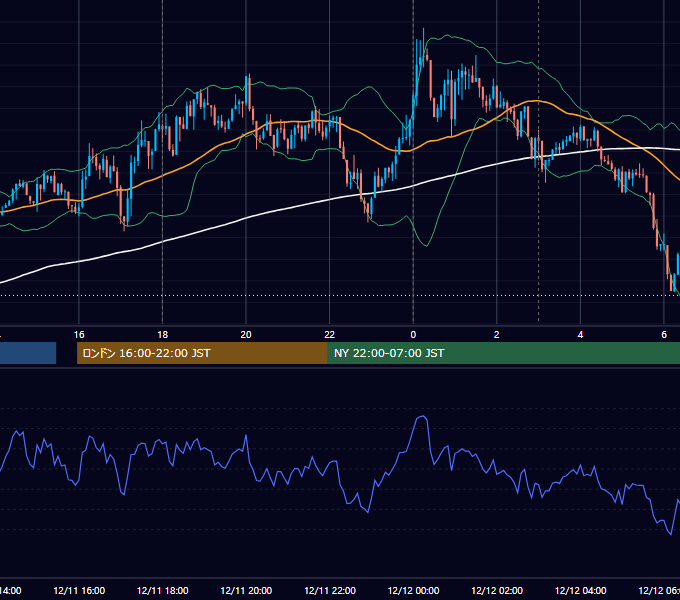Click the upper axis hour label 18
Image resolution: width=680 pixels, height=600 pixels.
tap(162, 335)
